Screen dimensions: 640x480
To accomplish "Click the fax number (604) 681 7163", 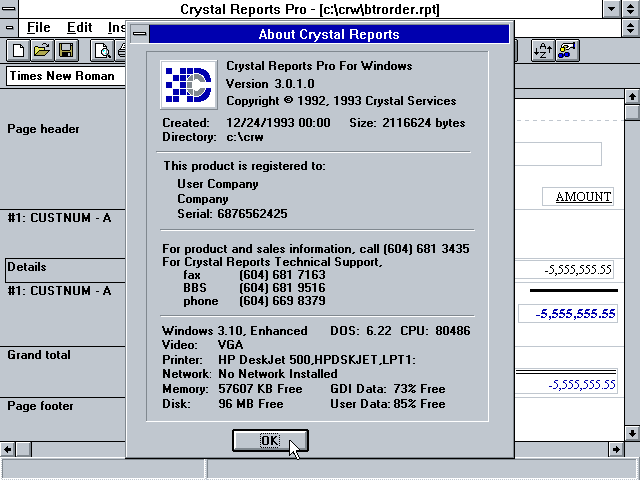I will tap(282, 275).
